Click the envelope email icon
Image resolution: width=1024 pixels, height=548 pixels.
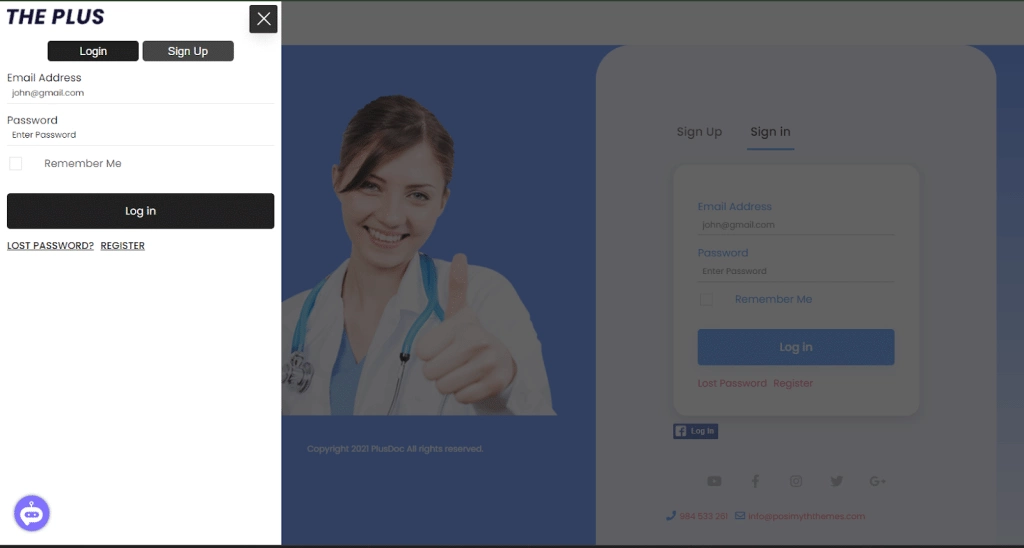[740, 515]
